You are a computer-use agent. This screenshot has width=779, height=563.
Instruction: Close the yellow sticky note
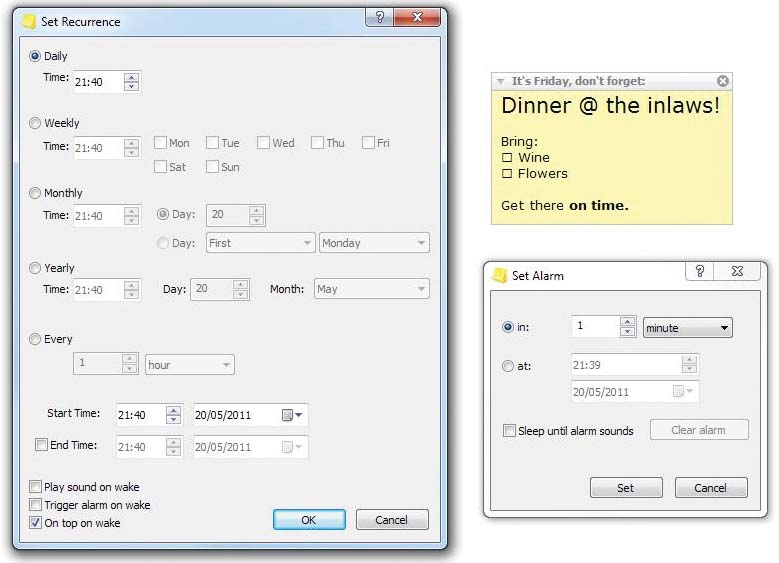pyautogui.click(x=723, y=81)
